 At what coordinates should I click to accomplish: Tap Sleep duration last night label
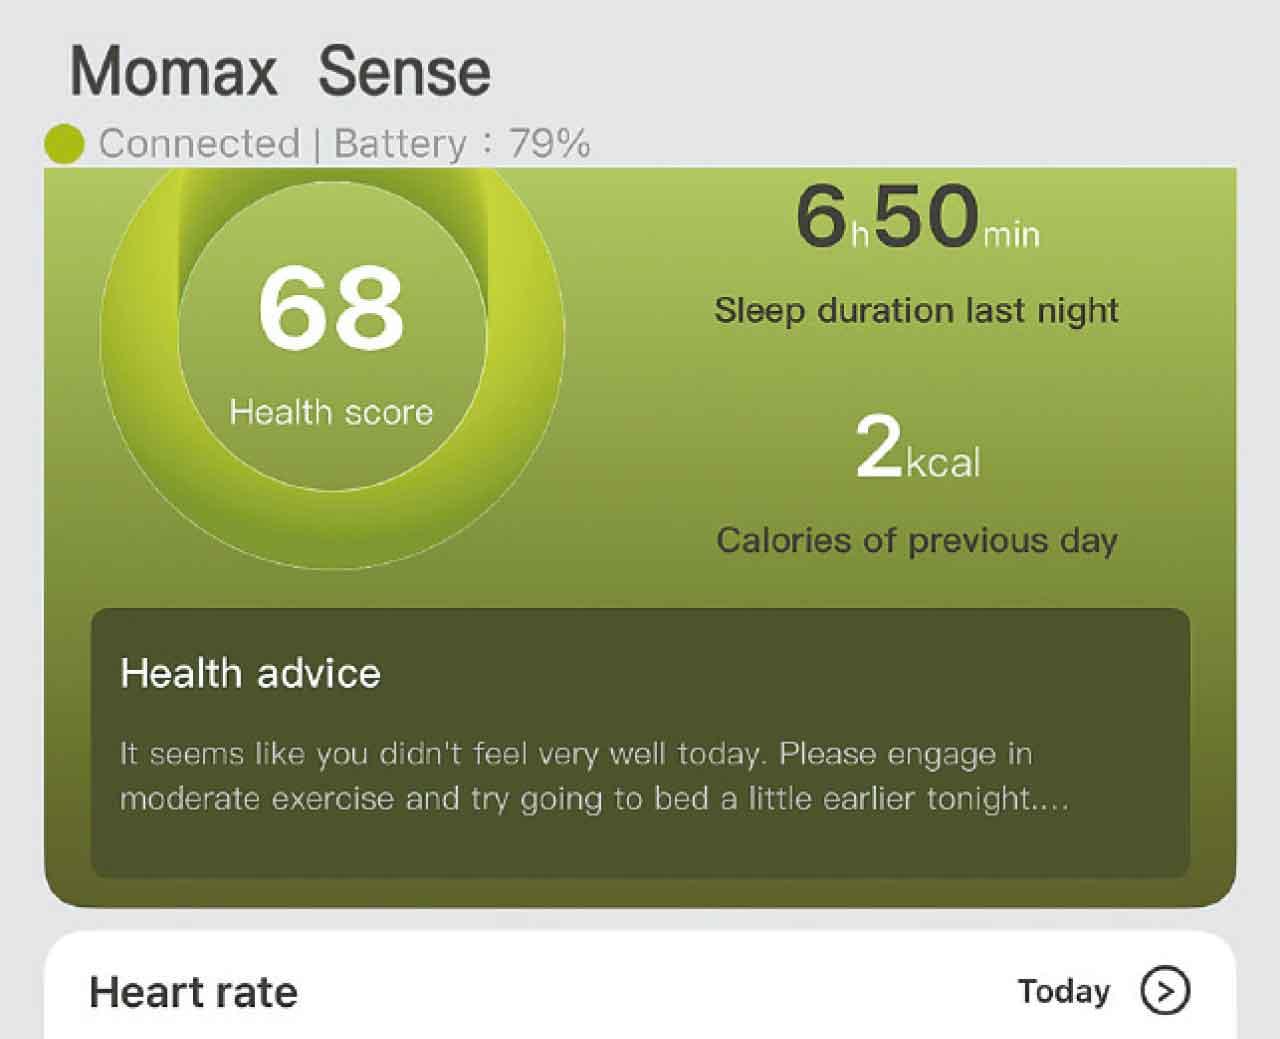click(916, 311)
